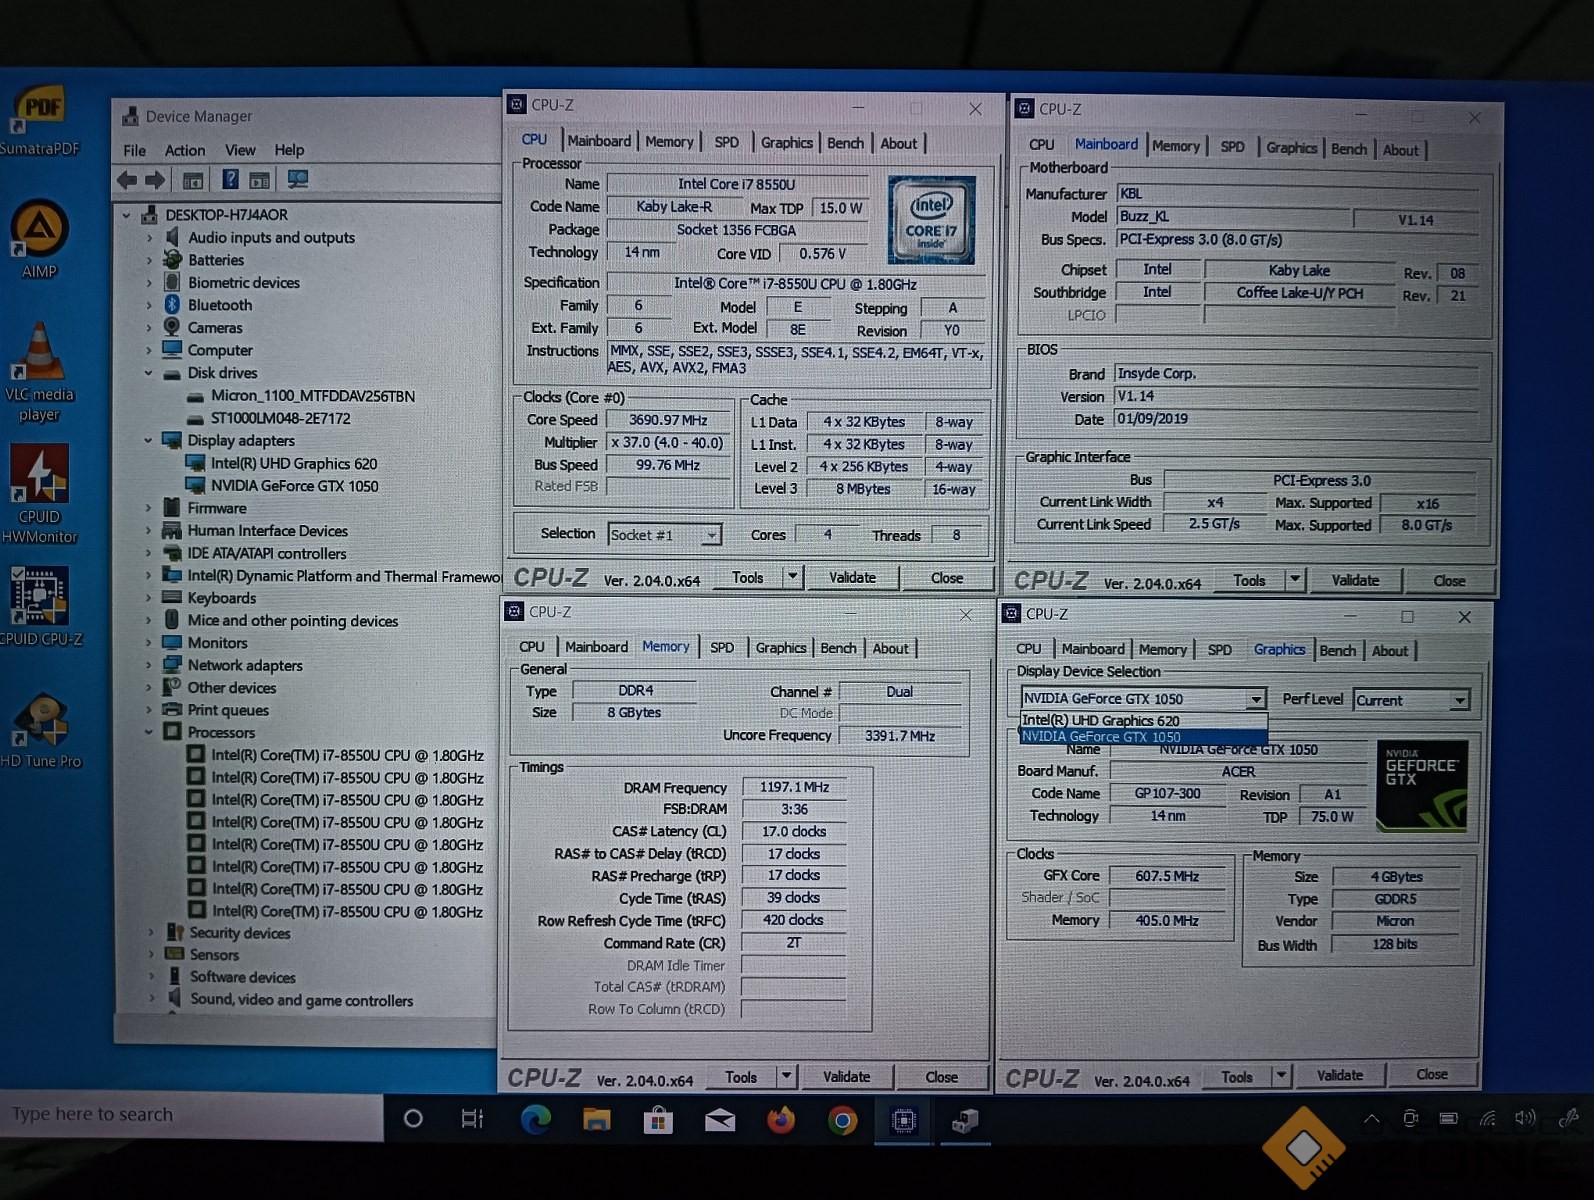Open Tools dropdown arrow in Memory CPU-Z window
Viewport: 1594px width, 1200px height.
(x=786, y=1077)
